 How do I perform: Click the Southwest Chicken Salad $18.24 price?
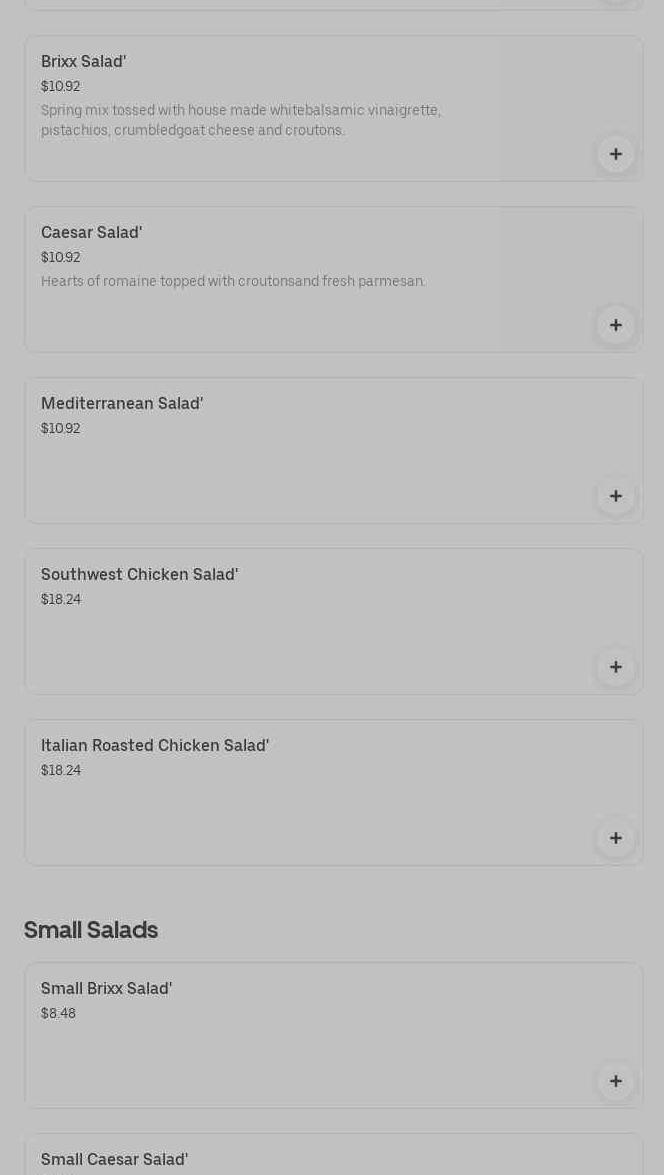[61, 600]
